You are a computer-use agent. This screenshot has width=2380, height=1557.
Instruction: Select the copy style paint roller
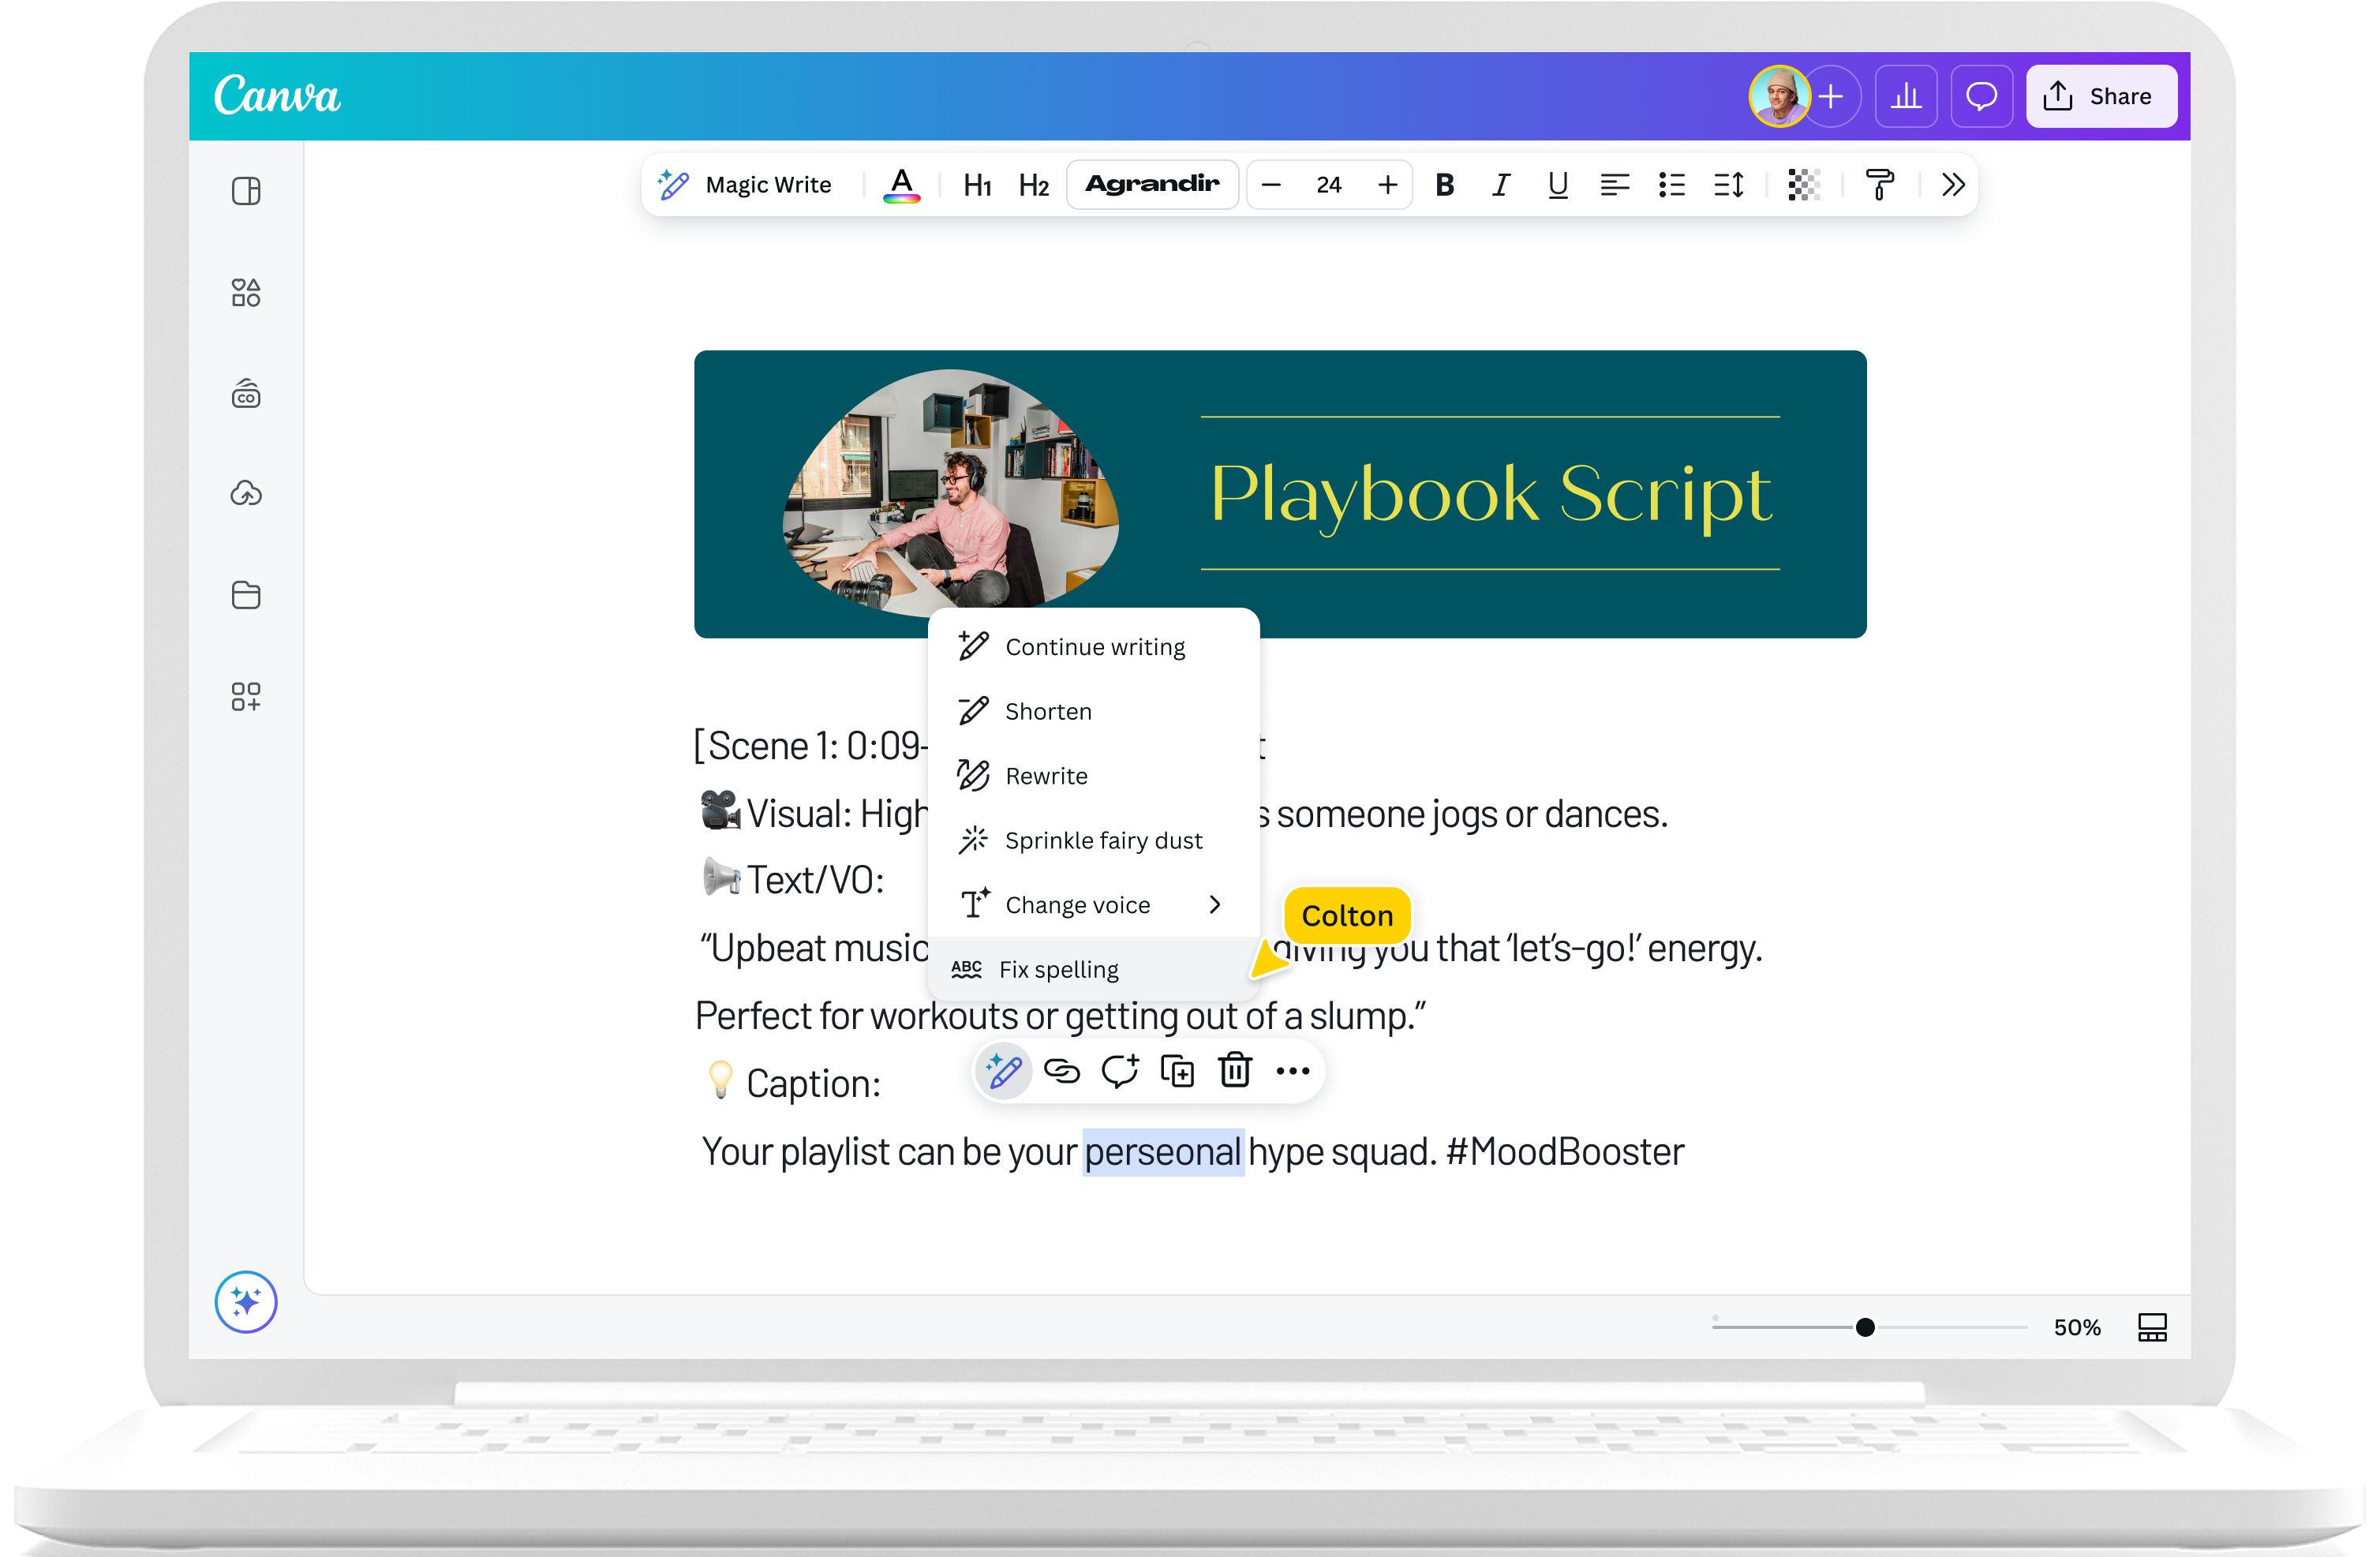[1880, 185]
